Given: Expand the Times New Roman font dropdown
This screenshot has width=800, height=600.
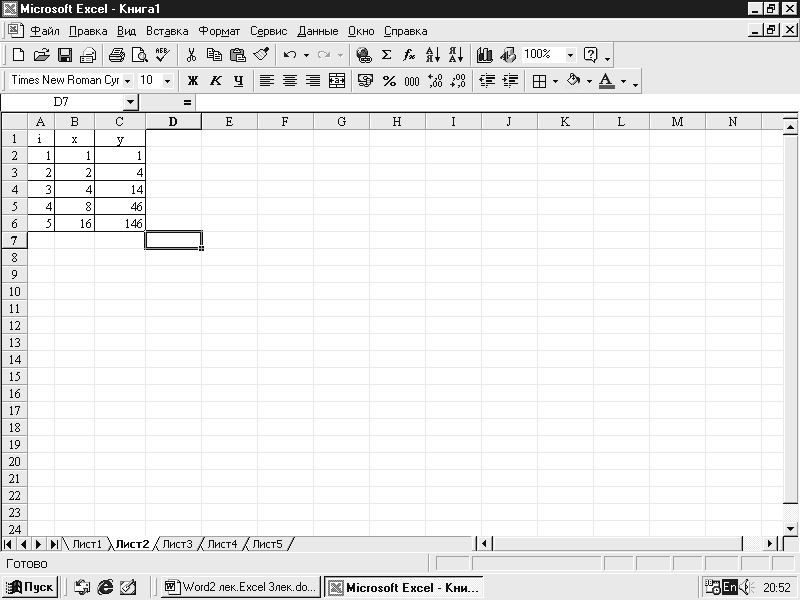Looking at the screenshot, I should tap(128, 81).
